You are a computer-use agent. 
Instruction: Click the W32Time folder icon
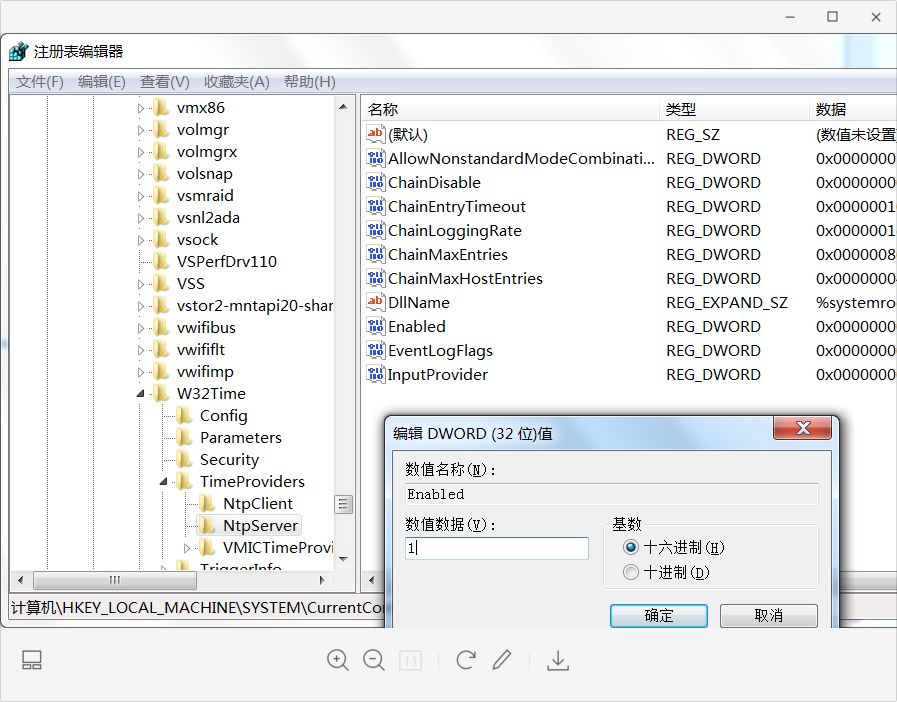pos(162,394)
